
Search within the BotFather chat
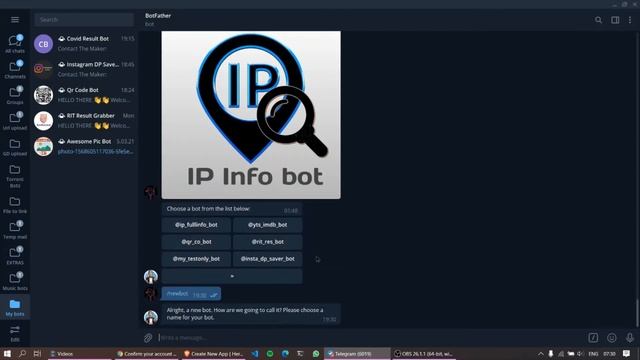tap(598, 20)
